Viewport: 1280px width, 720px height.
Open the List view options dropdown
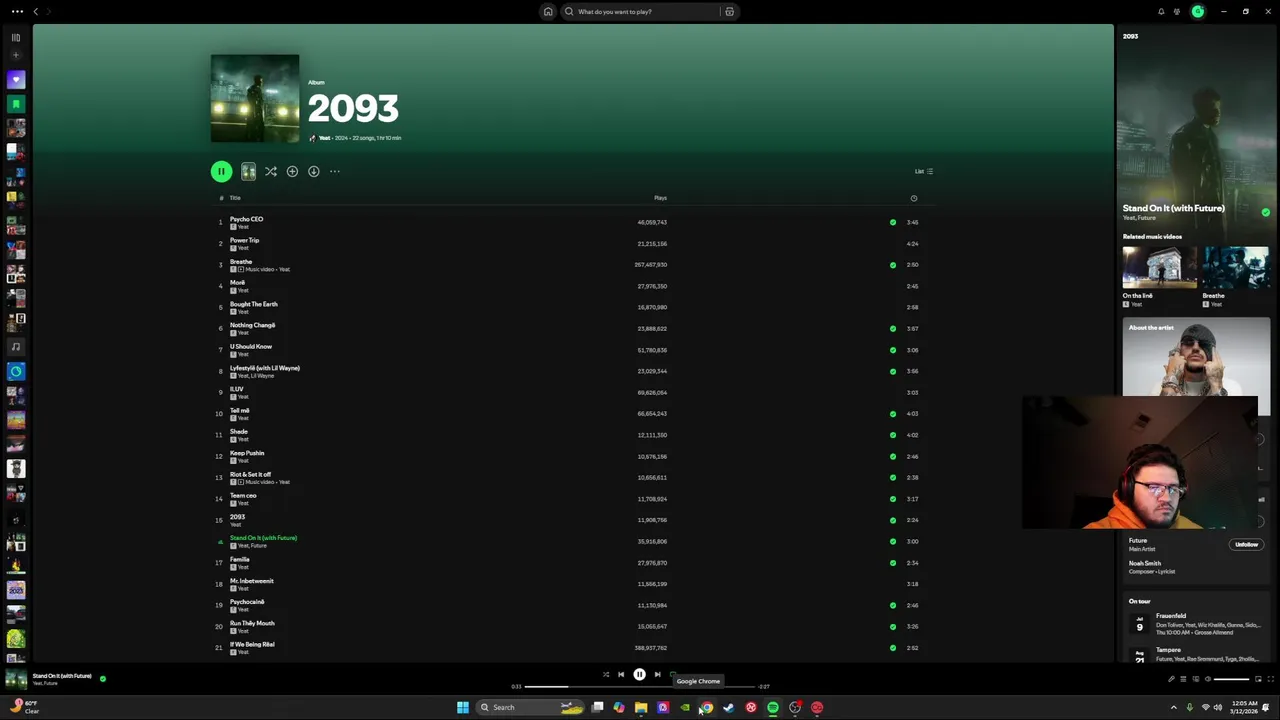pyautogui.click(x=924, y=171)
